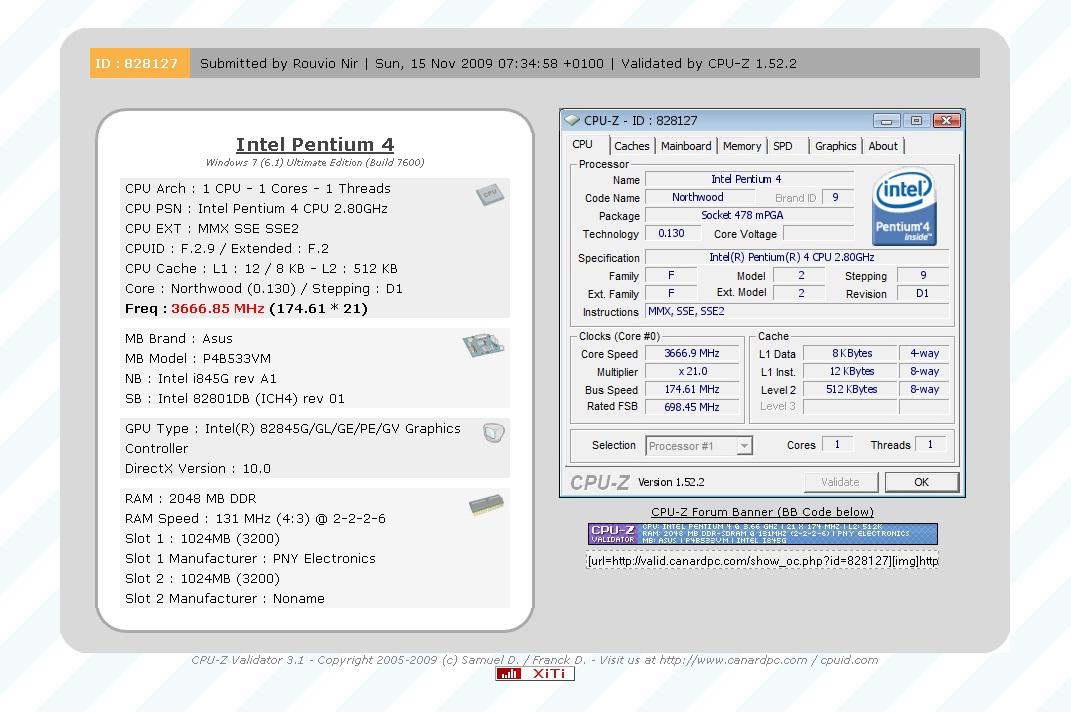
Task: Click the Multiplier value x 21.0
Action: [691, 371]
